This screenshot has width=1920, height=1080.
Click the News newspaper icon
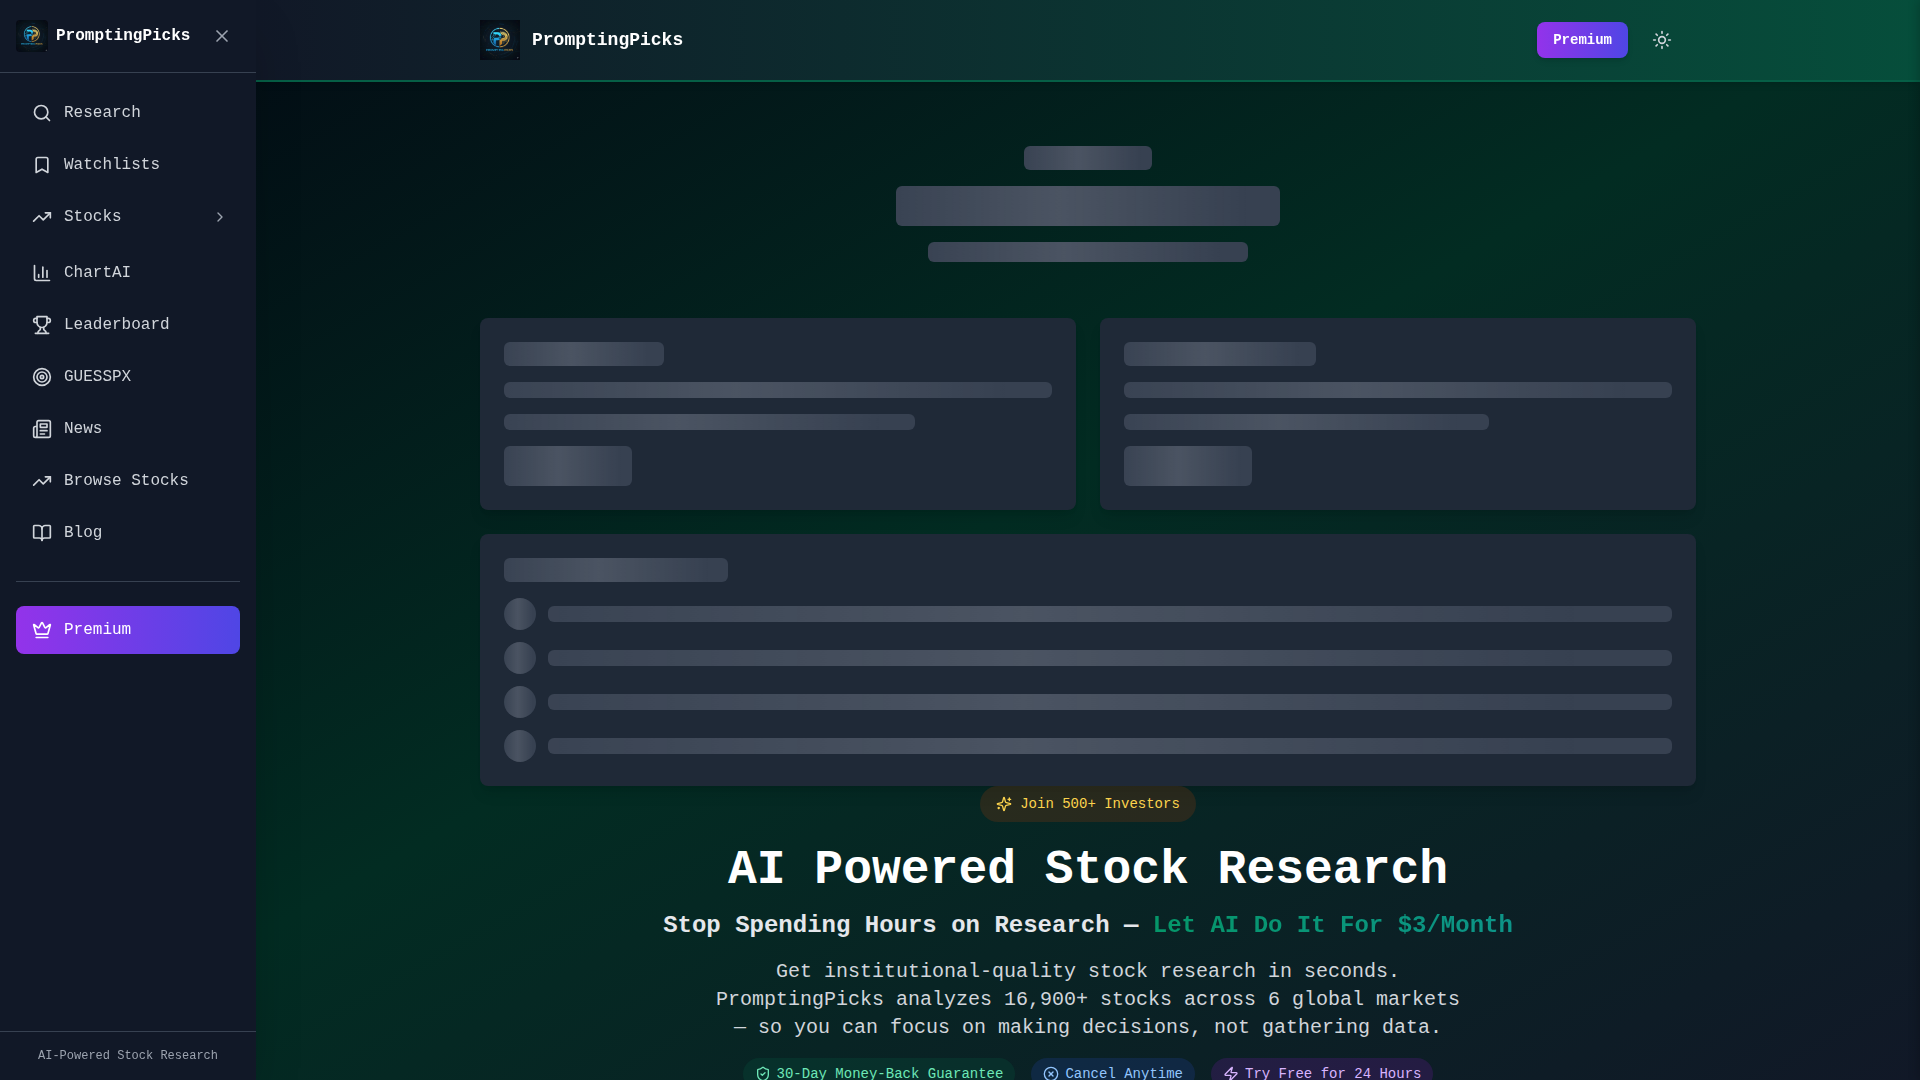pos(41,429)
